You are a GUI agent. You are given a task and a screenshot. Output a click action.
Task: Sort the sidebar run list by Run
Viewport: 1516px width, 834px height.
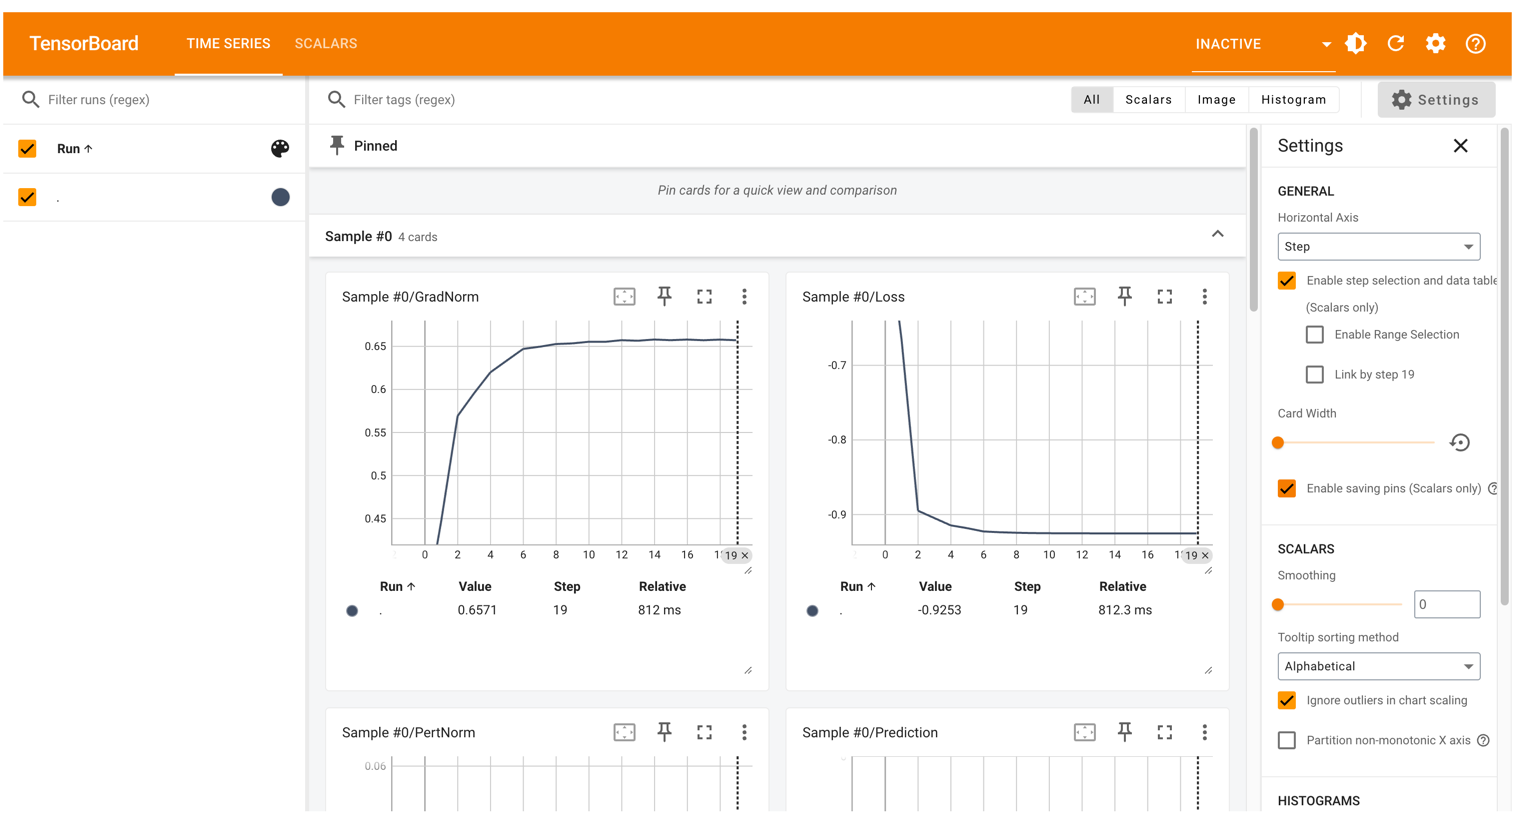(75, 149)
